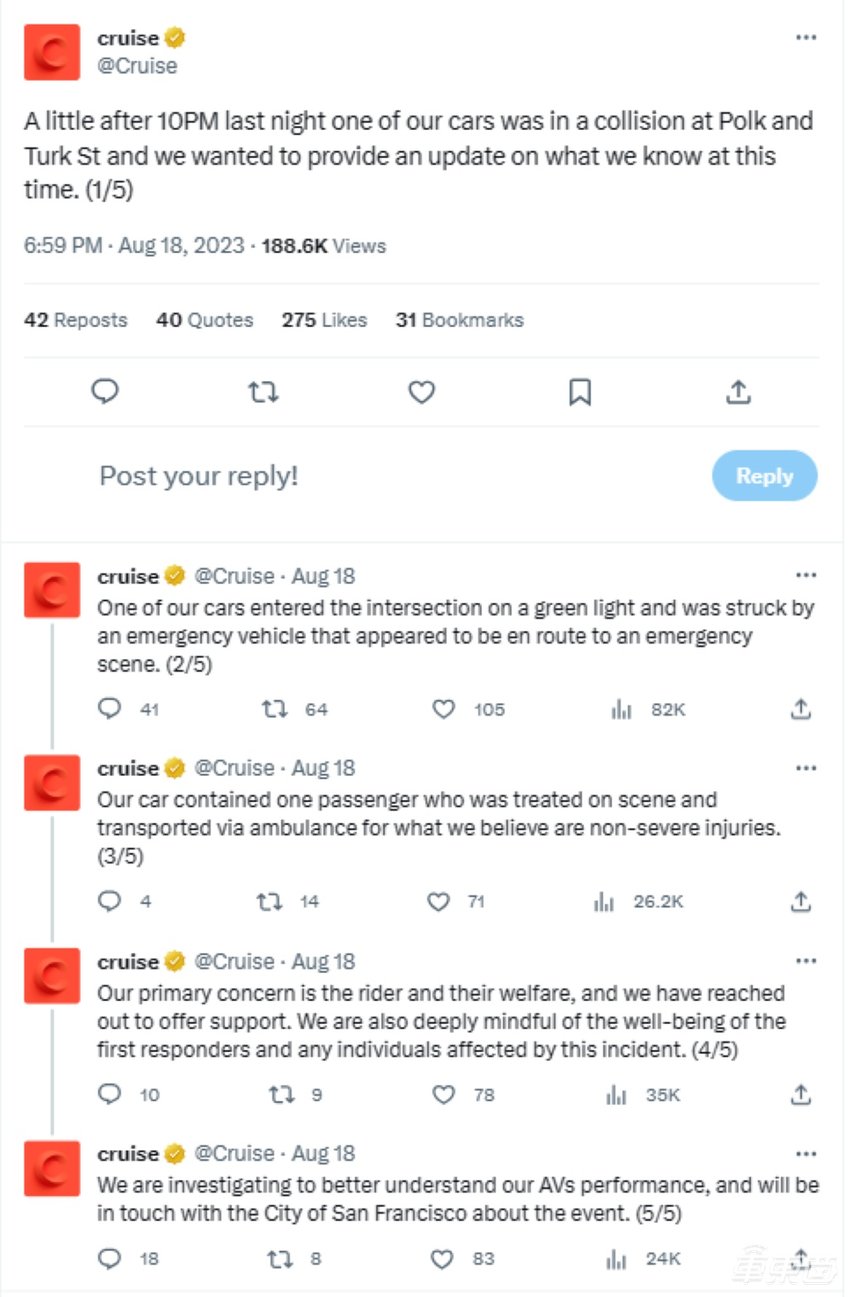This screenshot has width=850, height=1297.
Task: Open more options on the (5/5) tweet
Action: click(807, 1152)
